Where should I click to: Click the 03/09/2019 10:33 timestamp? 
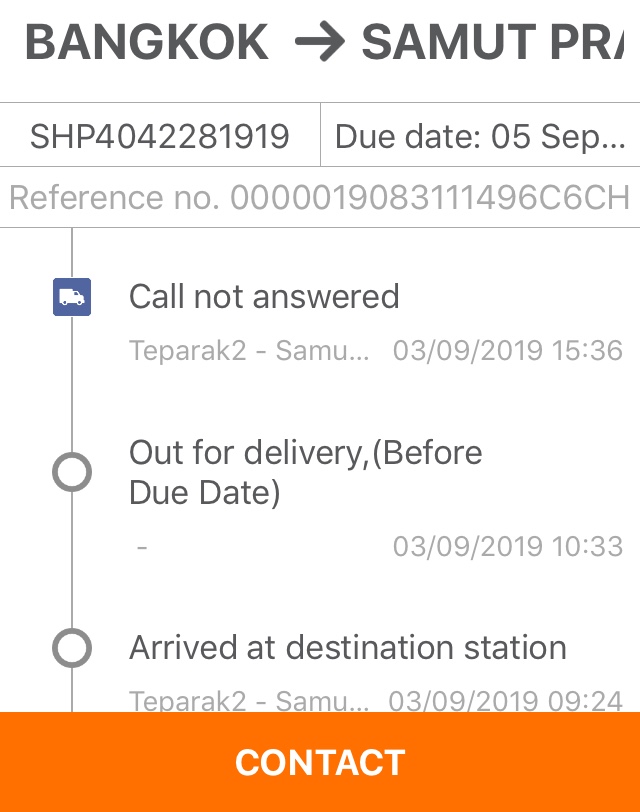(x=507, y=547)
